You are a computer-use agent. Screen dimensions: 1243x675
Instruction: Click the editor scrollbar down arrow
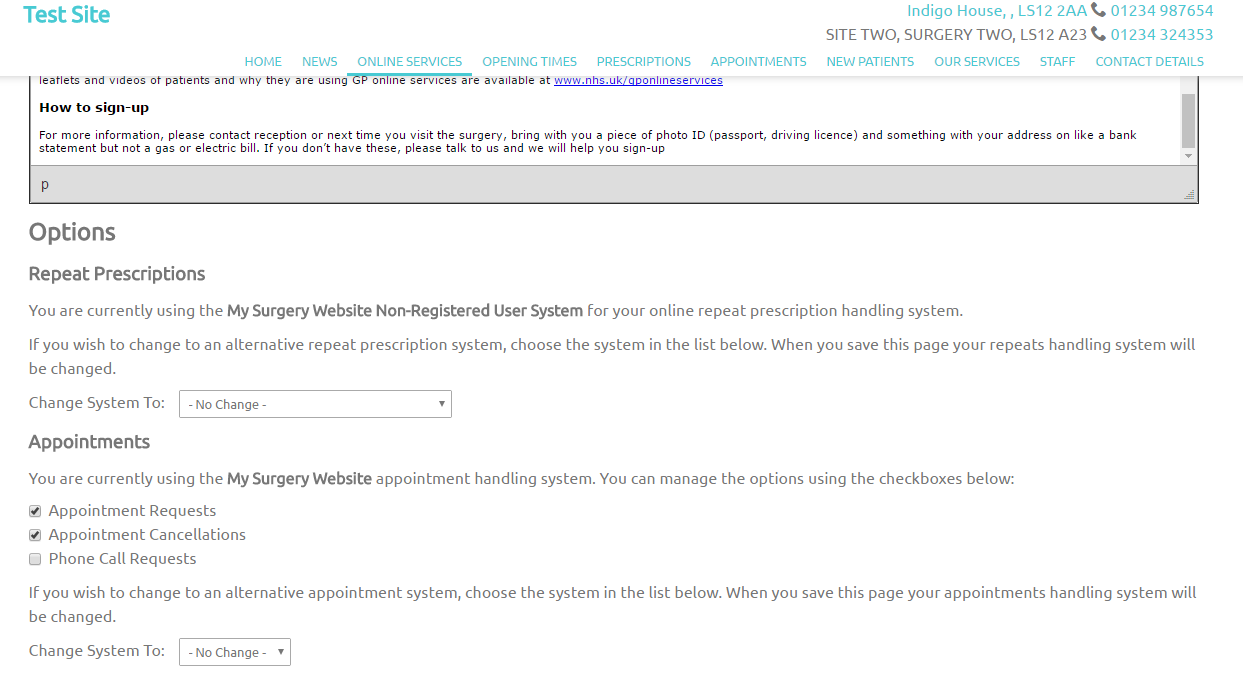(1188, 157)
